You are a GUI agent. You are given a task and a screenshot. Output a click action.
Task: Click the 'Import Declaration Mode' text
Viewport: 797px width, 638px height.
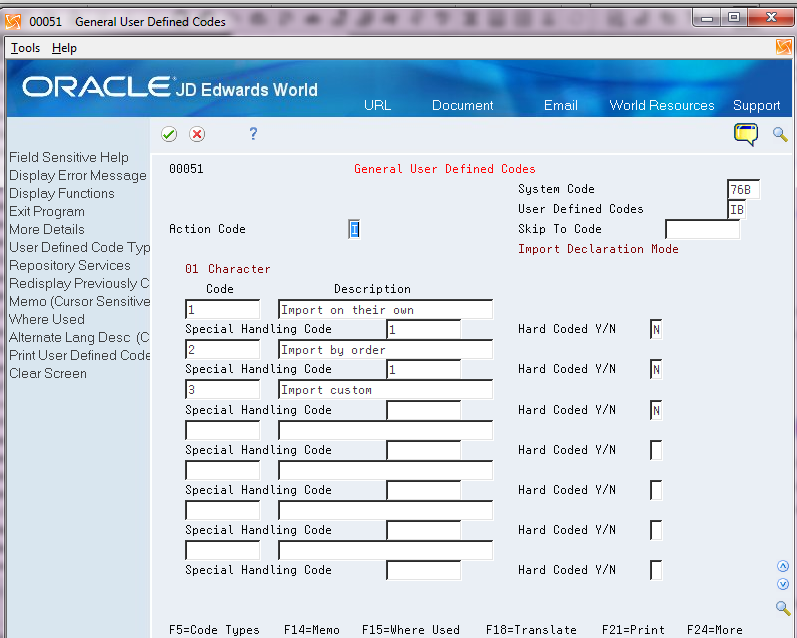pos(598,249)
